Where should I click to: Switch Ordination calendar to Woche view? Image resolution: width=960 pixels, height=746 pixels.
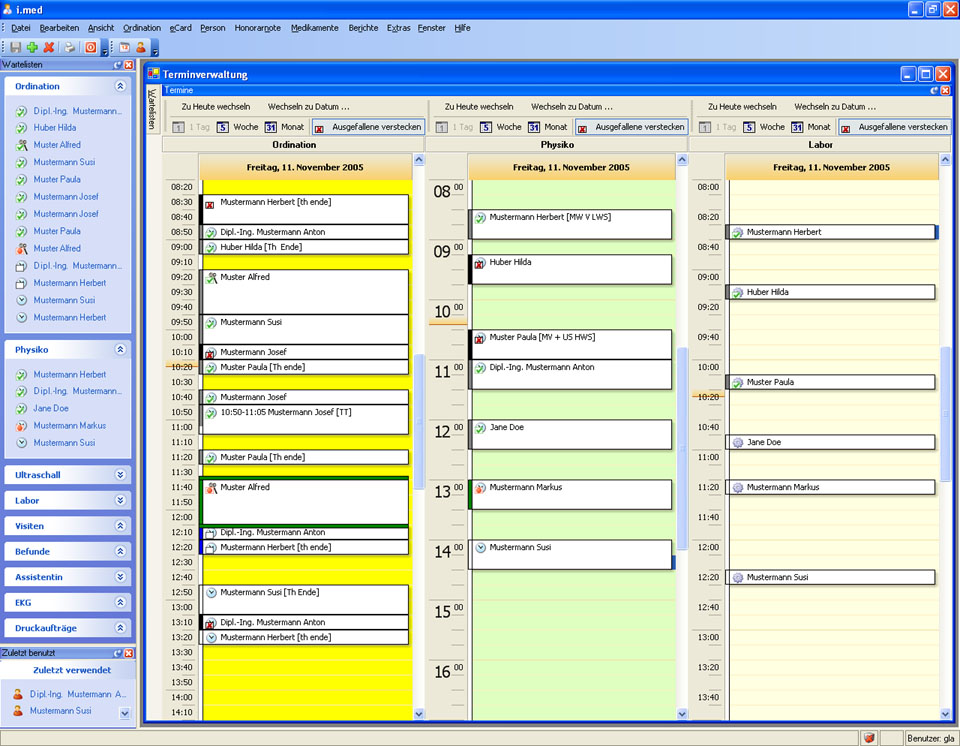238,127
